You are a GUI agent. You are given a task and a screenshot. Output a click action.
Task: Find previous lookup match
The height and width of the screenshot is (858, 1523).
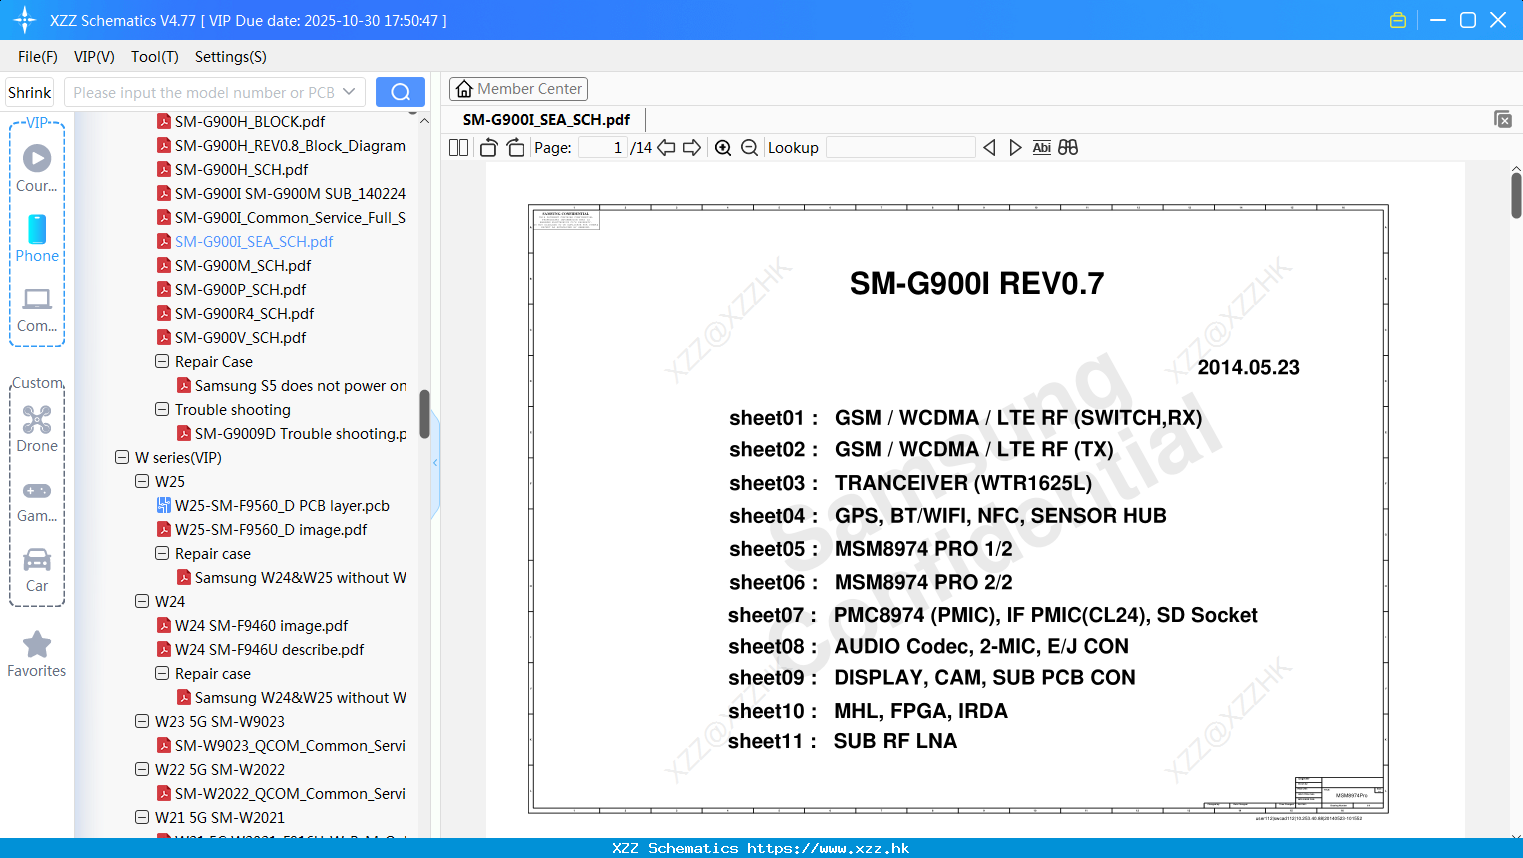coord(989,148)
